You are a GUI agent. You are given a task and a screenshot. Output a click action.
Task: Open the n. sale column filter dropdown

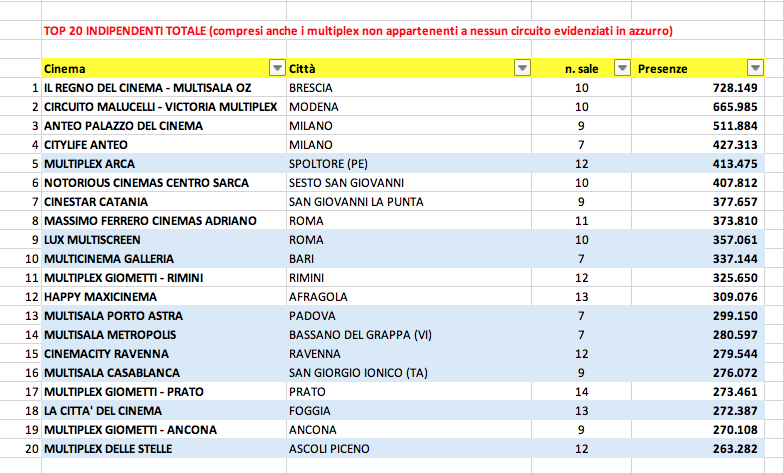point(622,67)
